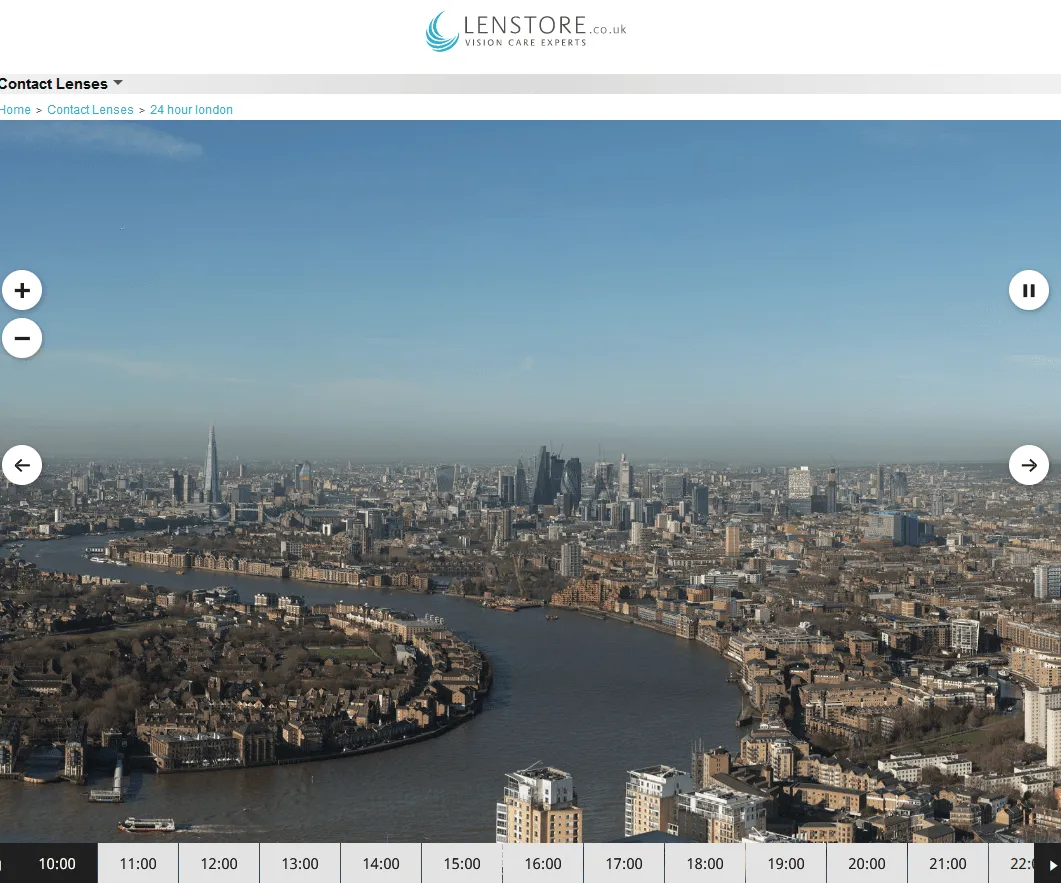Viewport: 1061px width, 883px height.
Task: Switch view to 12:00
Action: [x=219, y=863]
